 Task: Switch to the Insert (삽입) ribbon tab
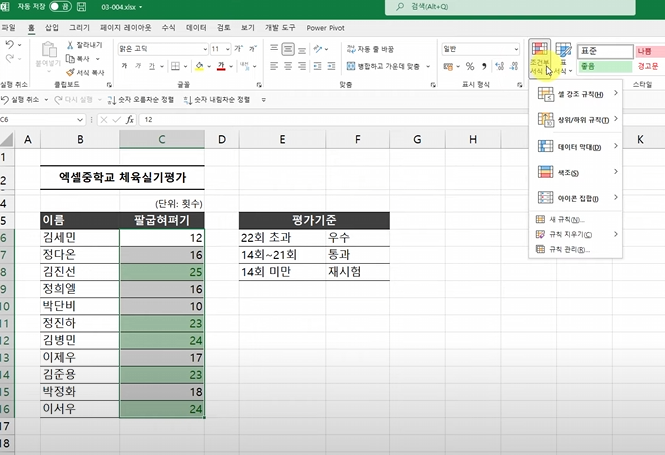point(52,28)
